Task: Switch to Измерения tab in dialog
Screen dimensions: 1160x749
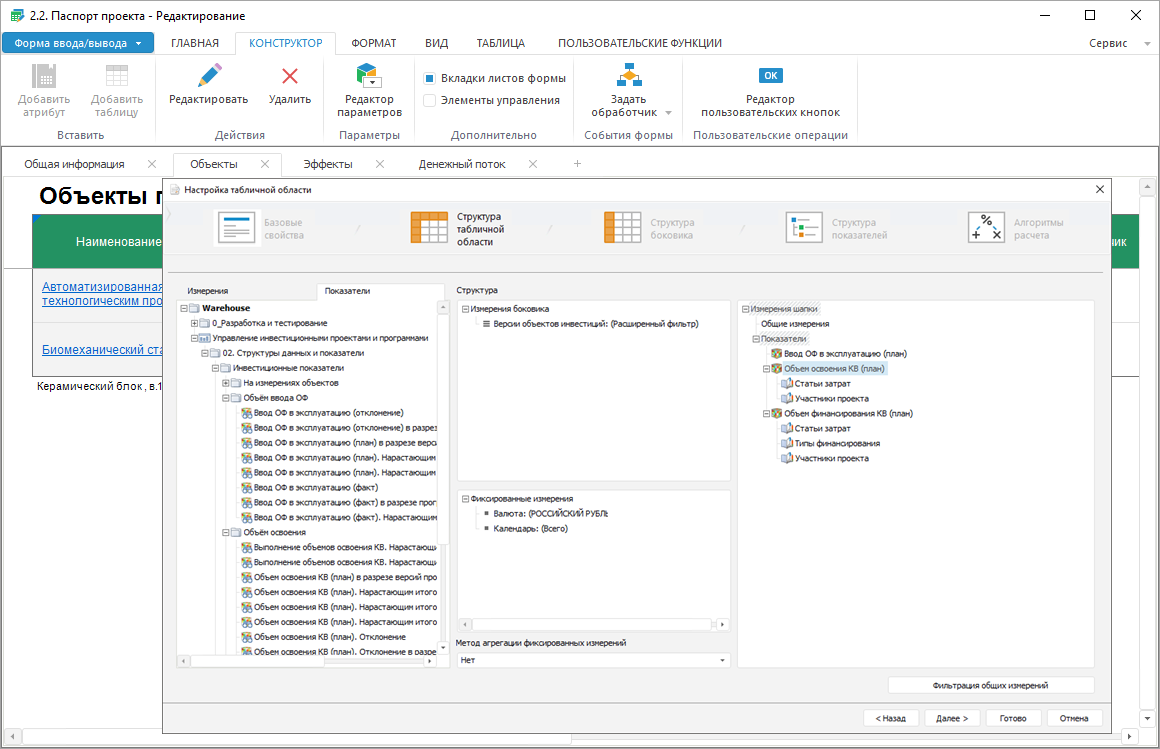Action: point(208,291)
